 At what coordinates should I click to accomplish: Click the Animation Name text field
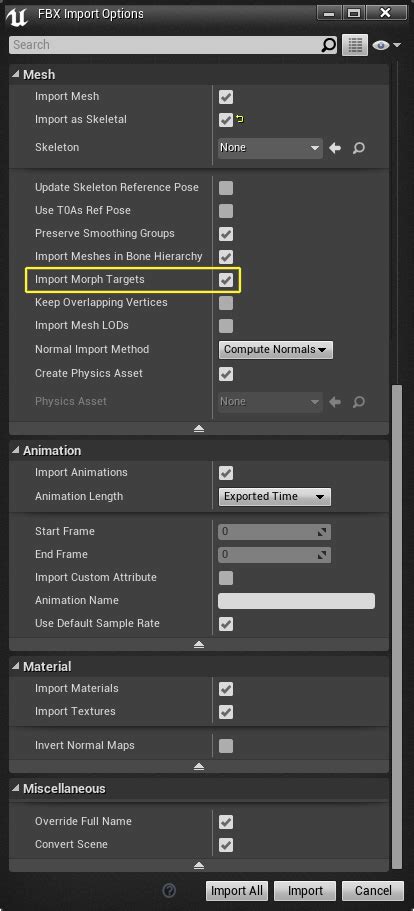coord(296,601)
